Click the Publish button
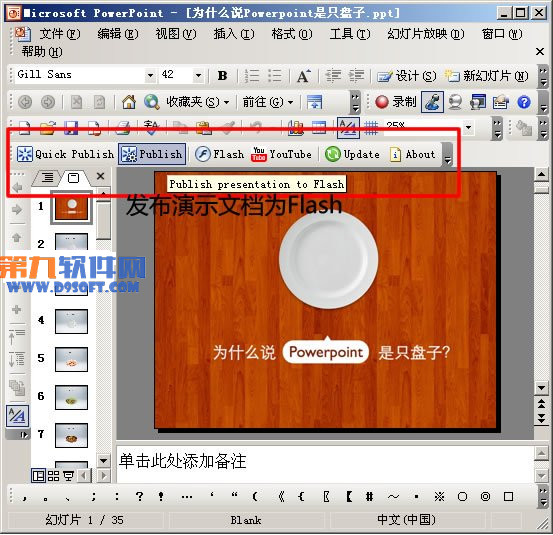Image resolution: width=553 pixels, height=535 pixels. [x=152, y=154]
